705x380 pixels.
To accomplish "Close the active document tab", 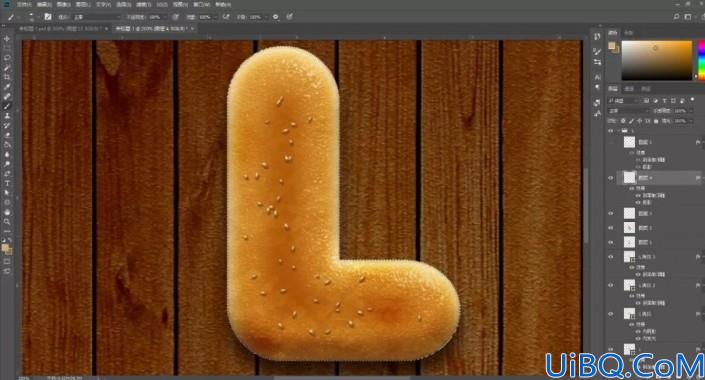I will pos(192,28).
